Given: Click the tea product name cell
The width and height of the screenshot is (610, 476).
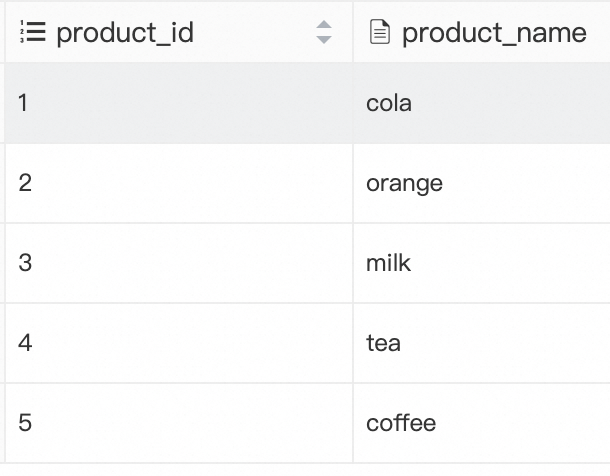Looking at the screenshot, I should [383, 343].
